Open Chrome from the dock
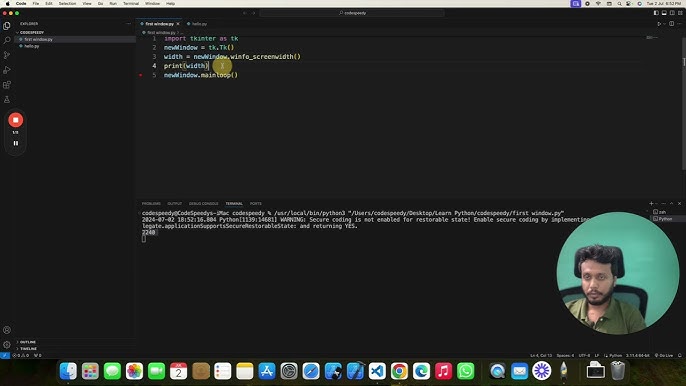 click(x=399, y=371)
